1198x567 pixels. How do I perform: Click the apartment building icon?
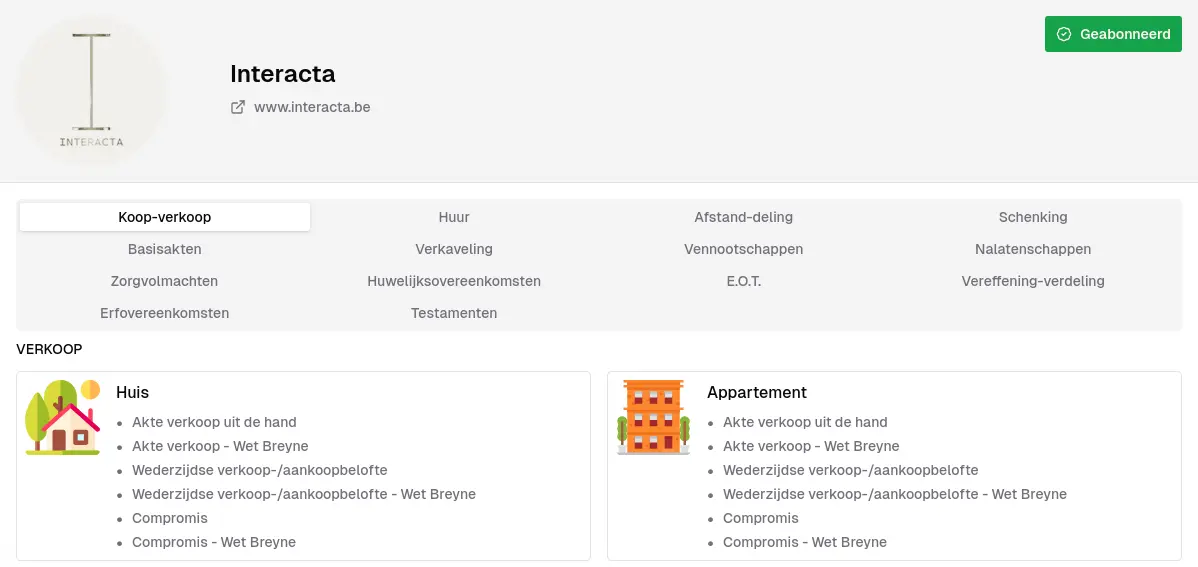tap(652, 417)
